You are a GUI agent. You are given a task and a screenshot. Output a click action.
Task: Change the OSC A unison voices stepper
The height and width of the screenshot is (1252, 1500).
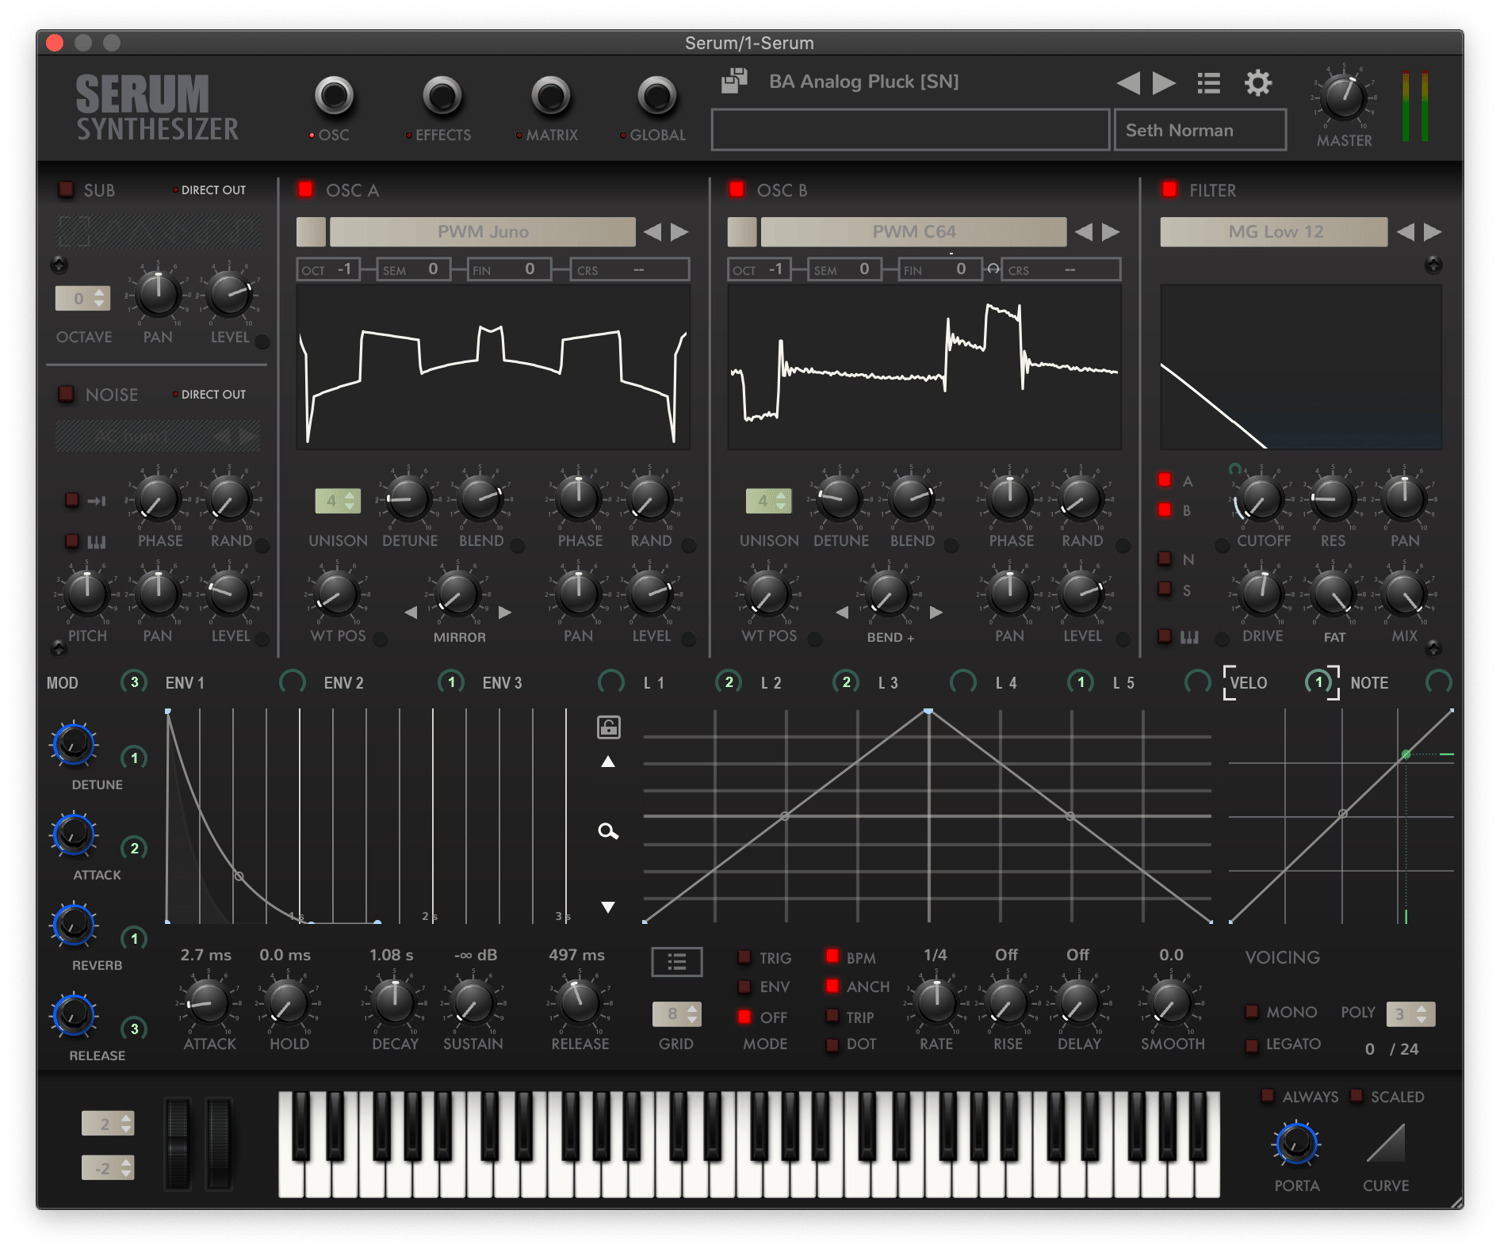tap(338, 500)
